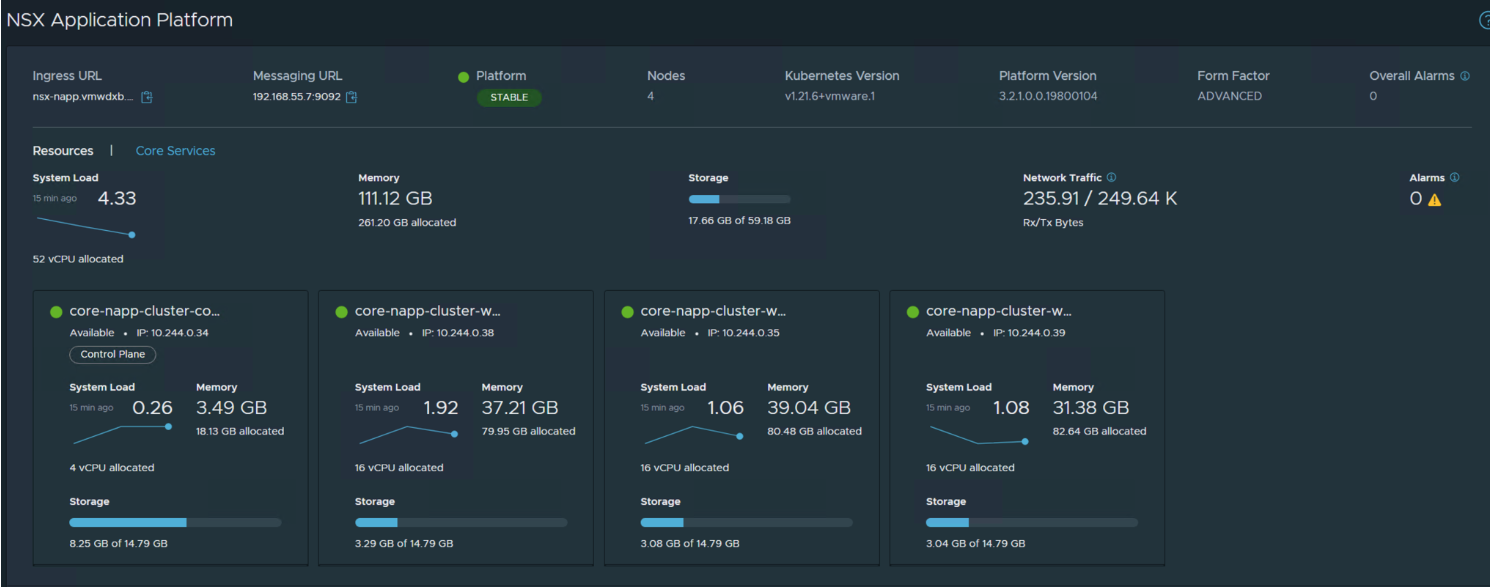Image resolution: width=1490 pixels, height=588 pixels.
Task: Click the ADVANCED form factor value
Action: [1229, 97]
